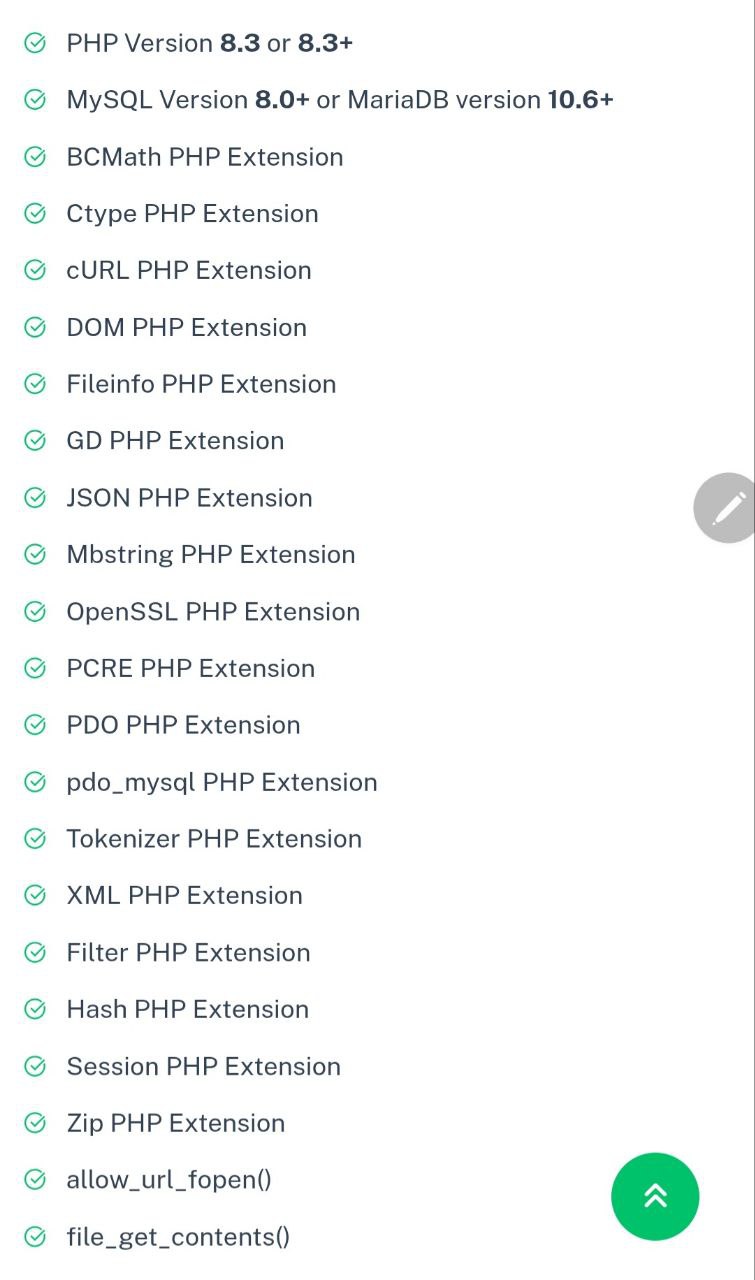
Task: Click check icon next to allow_url_fopen()
Action: tap(35, 1180)
